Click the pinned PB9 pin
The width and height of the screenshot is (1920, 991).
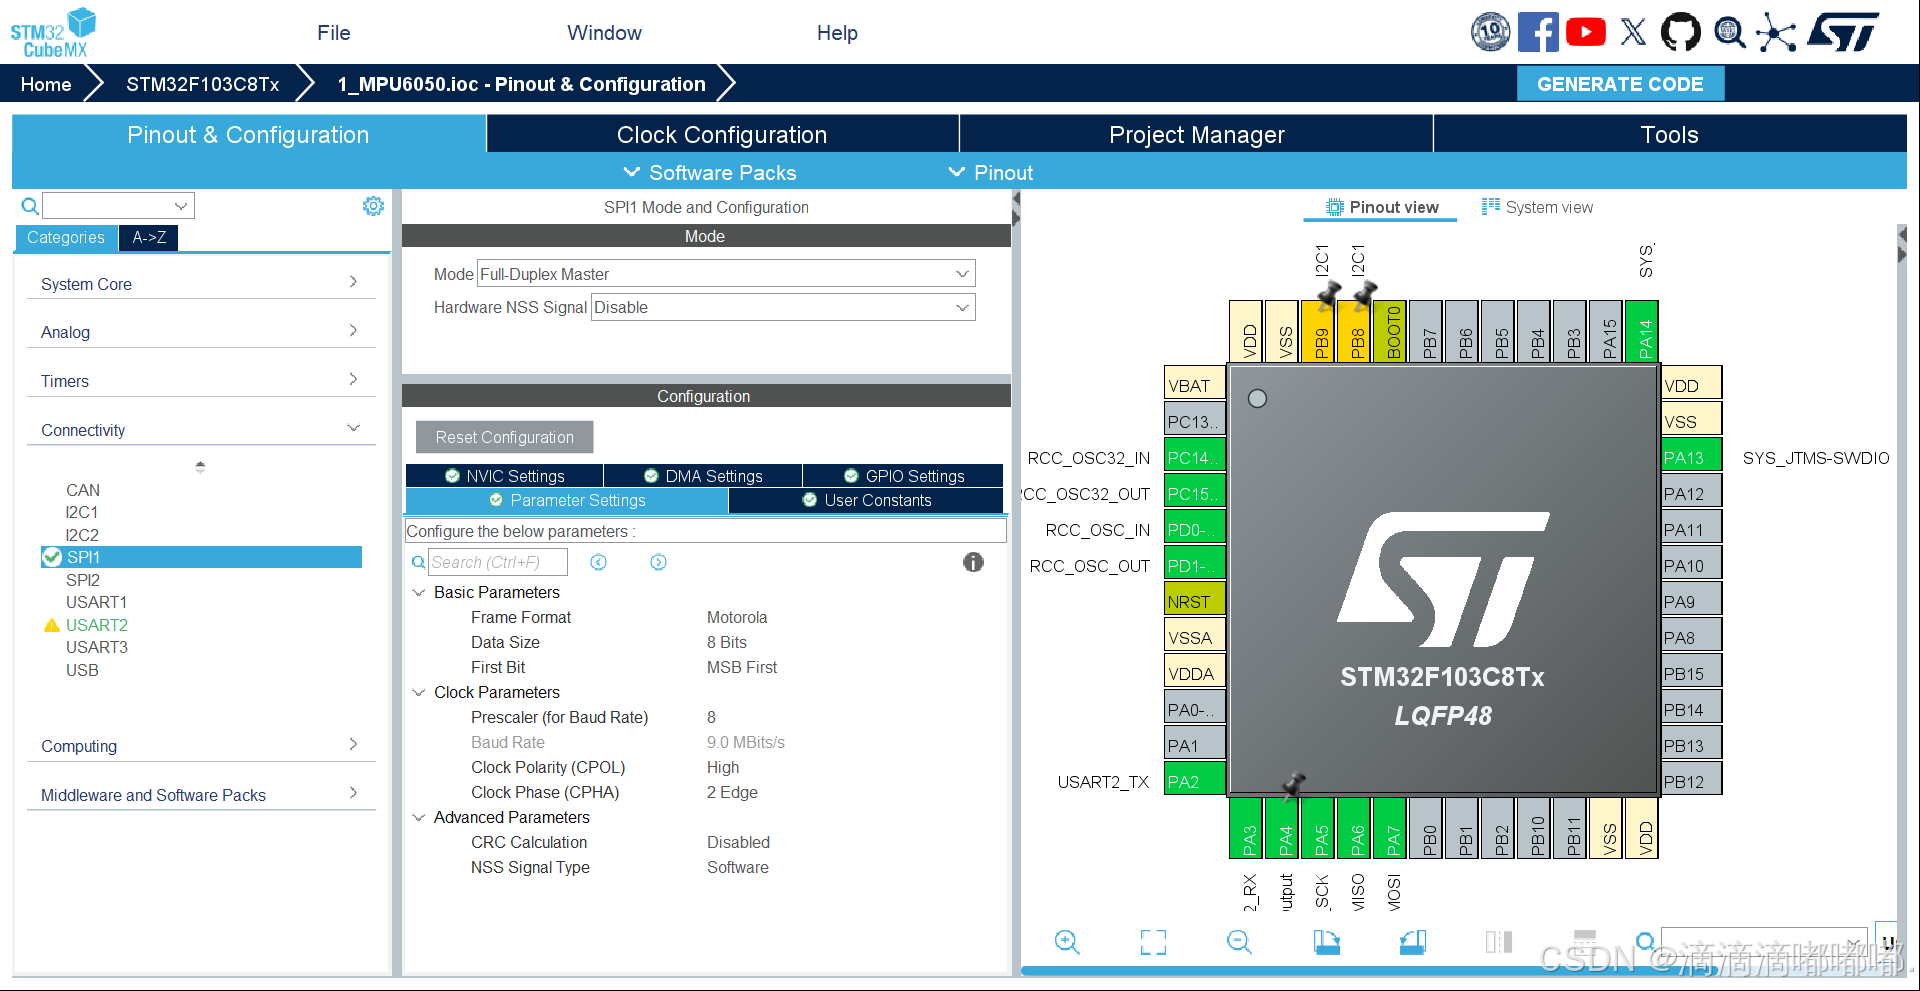[x=1320, y=331]
